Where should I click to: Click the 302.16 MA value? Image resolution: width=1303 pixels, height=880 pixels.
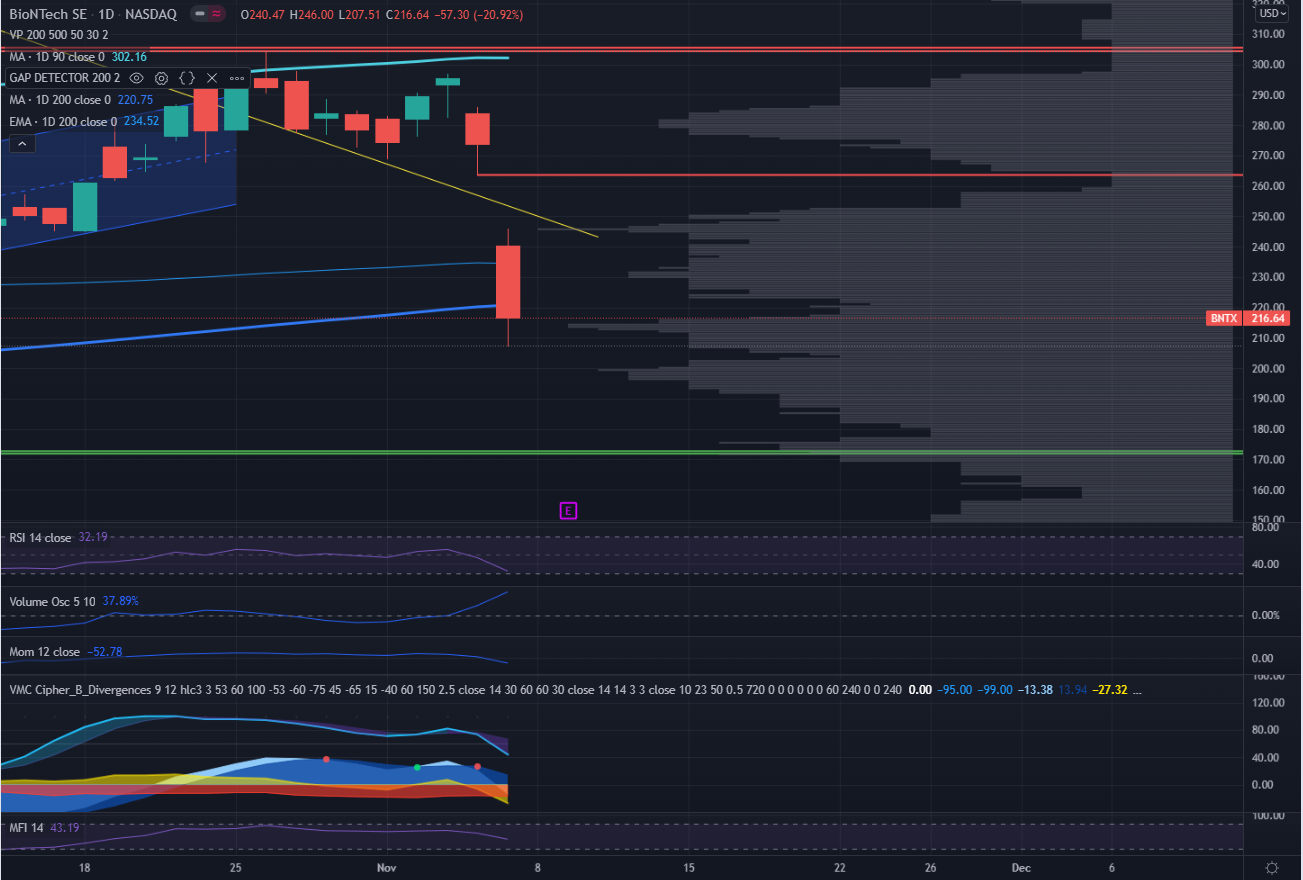128,57
